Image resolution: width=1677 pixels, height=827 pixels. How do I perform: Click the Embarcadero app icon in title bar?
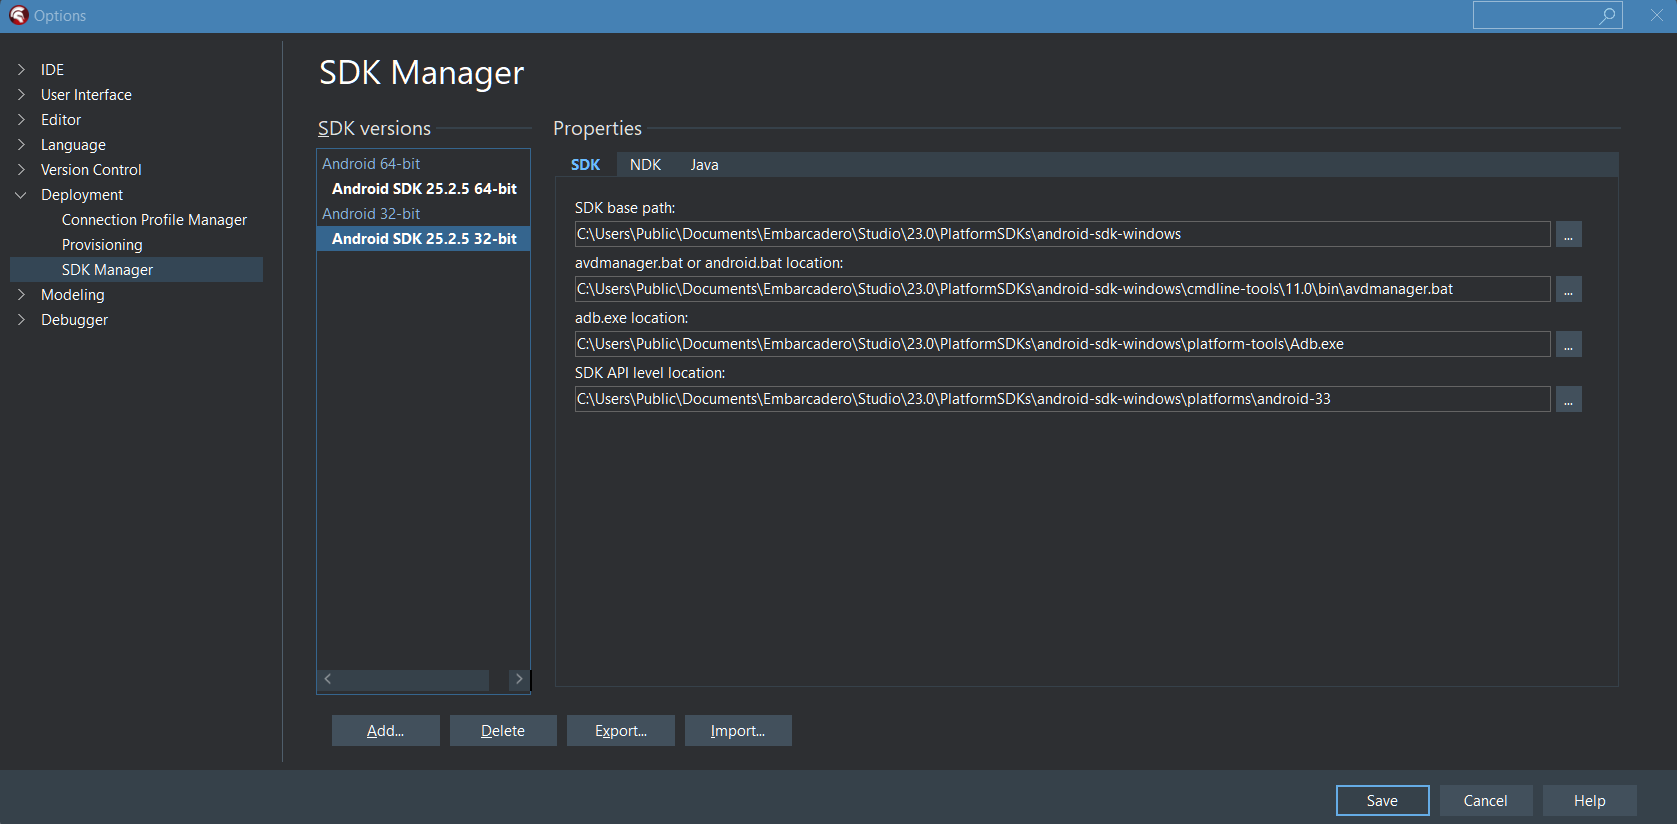click(18, 15)
